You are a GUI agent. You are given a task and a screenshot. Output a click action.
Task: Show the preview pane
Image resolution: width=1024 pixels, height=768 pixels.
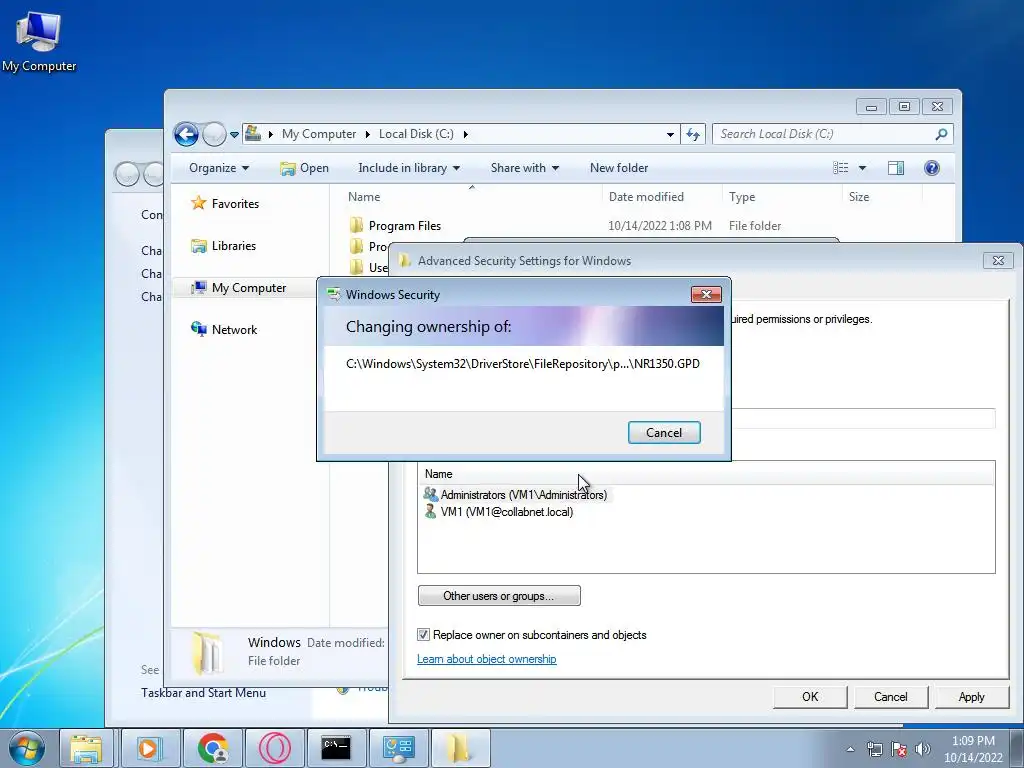pos(896,168)
